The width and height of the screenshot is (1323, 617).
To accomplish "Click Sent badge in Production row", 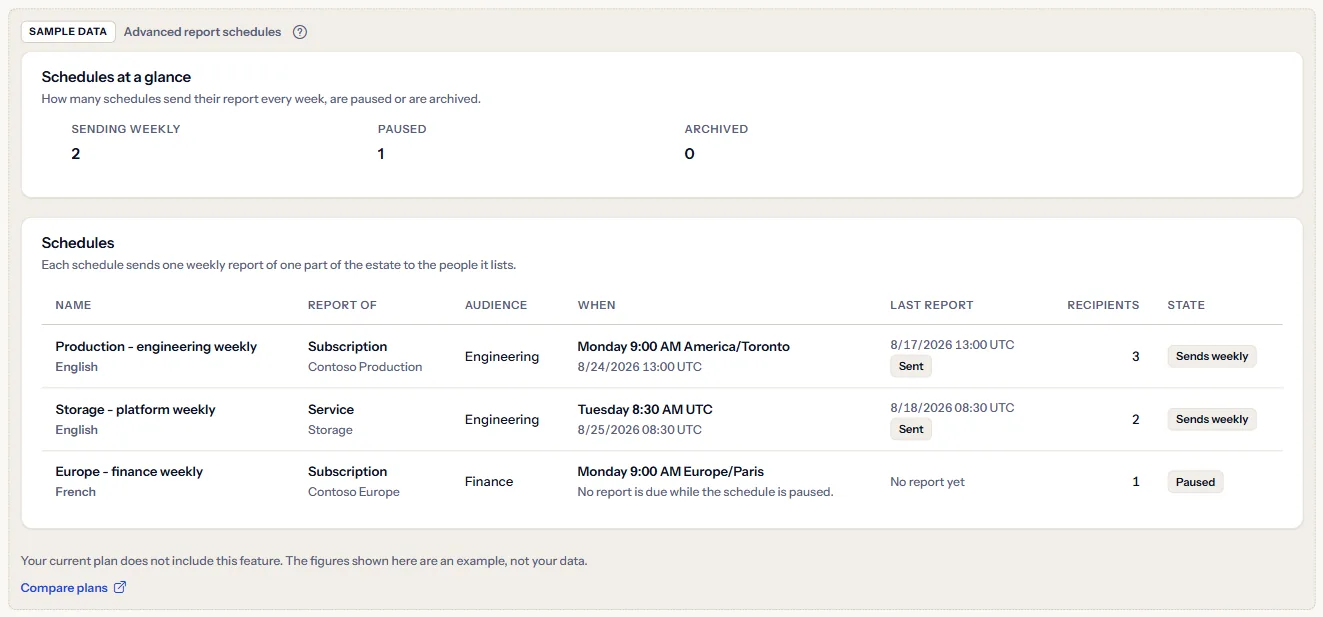I will (x=911, y=367).
